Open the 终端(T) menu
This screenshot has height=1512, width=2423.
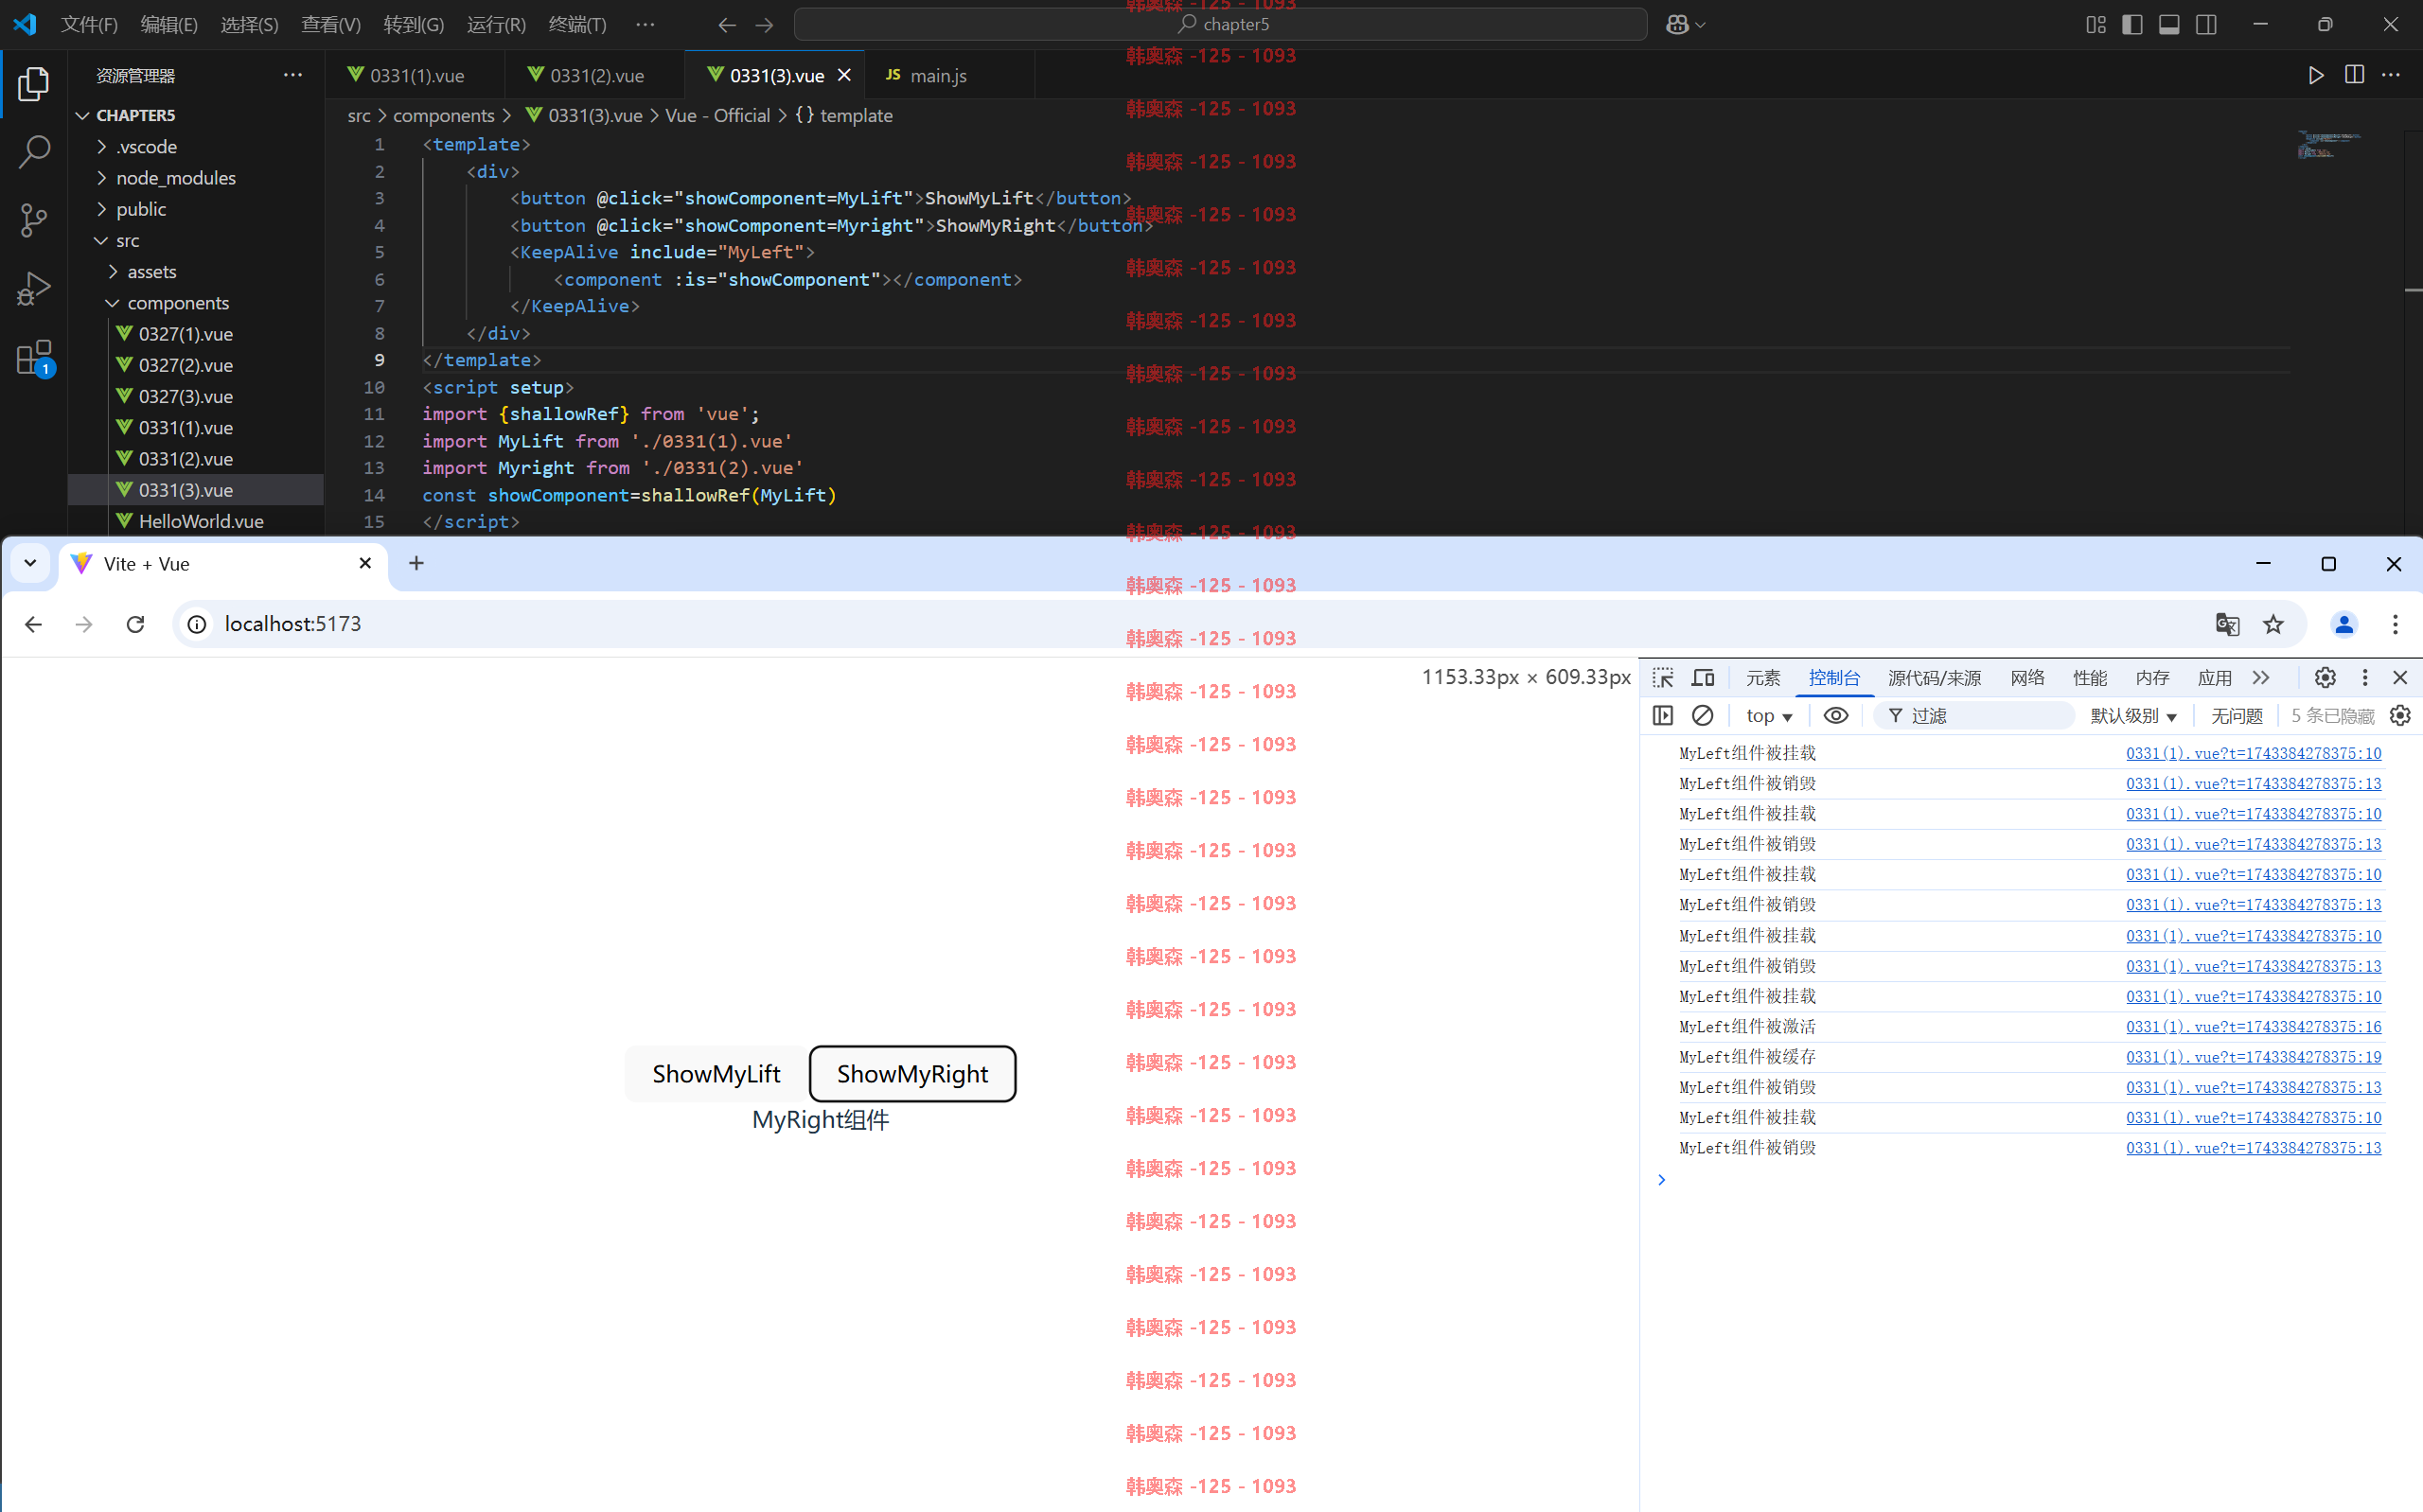coord(577,24)
